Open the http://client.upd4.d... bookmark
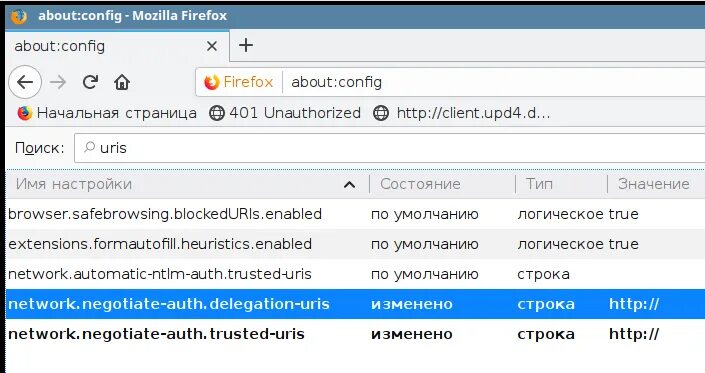This screenshot has height=373, width=705. (462, 113)
